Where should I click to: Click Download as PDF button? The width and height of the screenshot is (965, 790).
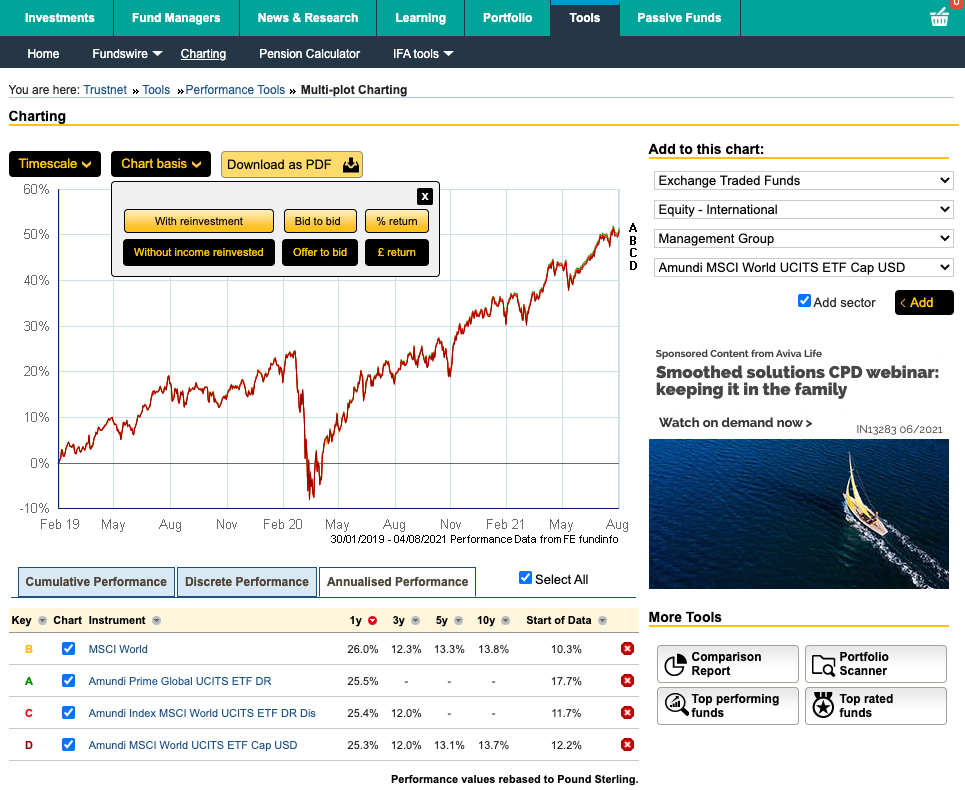pyautogui.click(x=291, y=165)
